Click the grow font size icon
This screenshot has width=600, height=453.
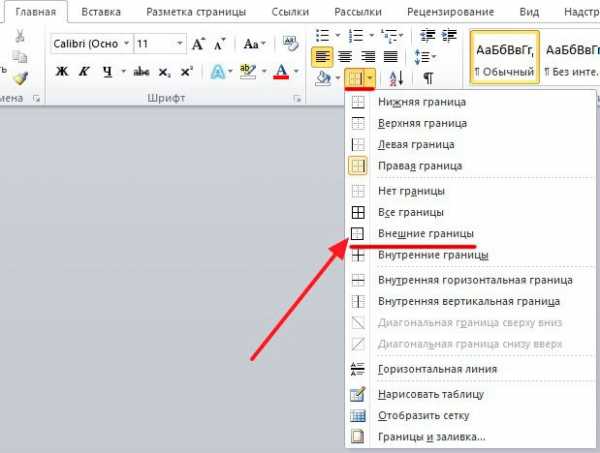click(x=199, y=46)
